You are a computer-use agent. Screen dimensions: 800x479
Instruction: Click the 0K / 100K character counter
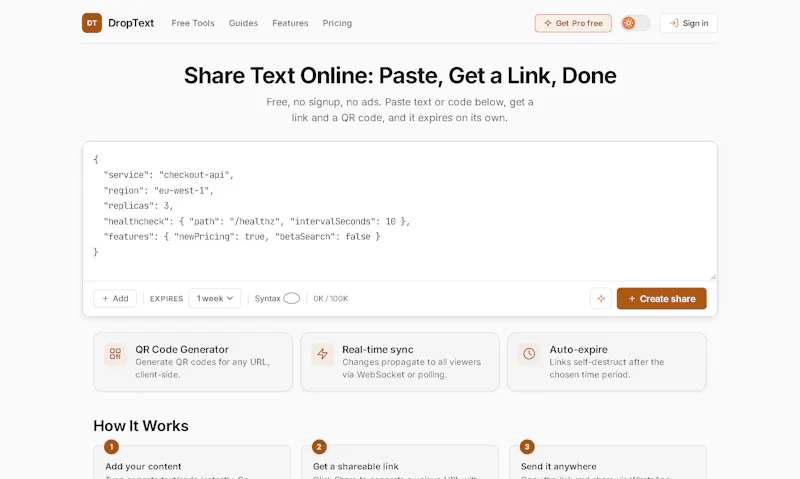click(331, 298)
